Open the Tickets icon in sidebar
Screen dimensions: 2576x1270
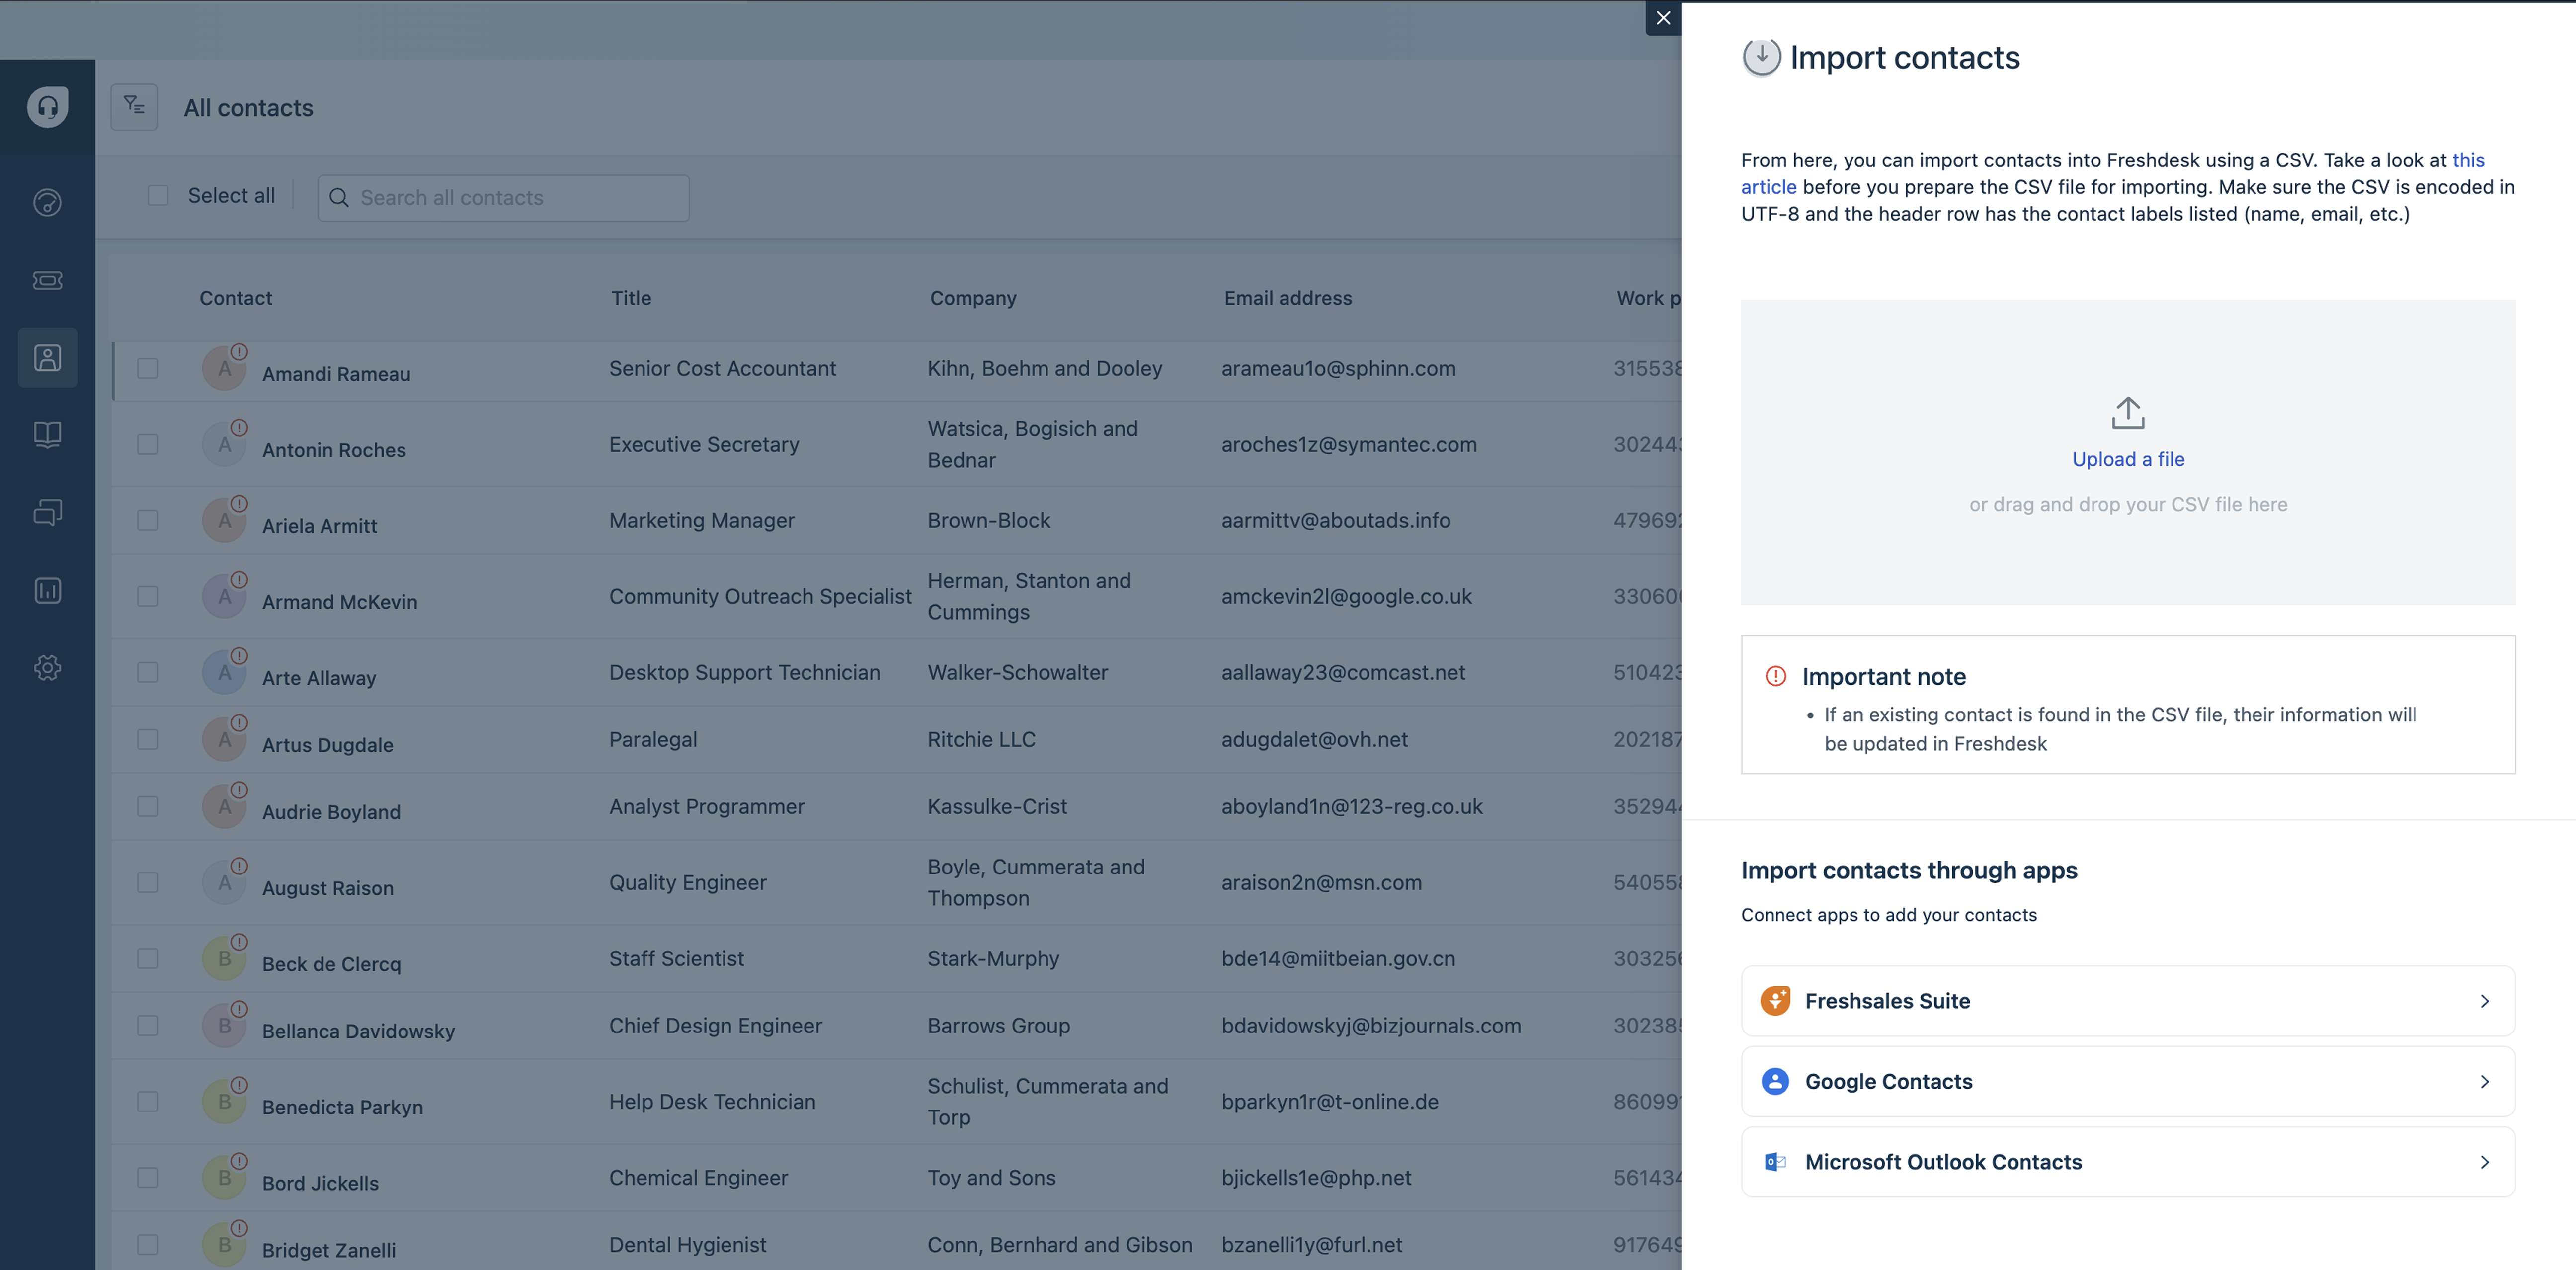click(47, 280)
